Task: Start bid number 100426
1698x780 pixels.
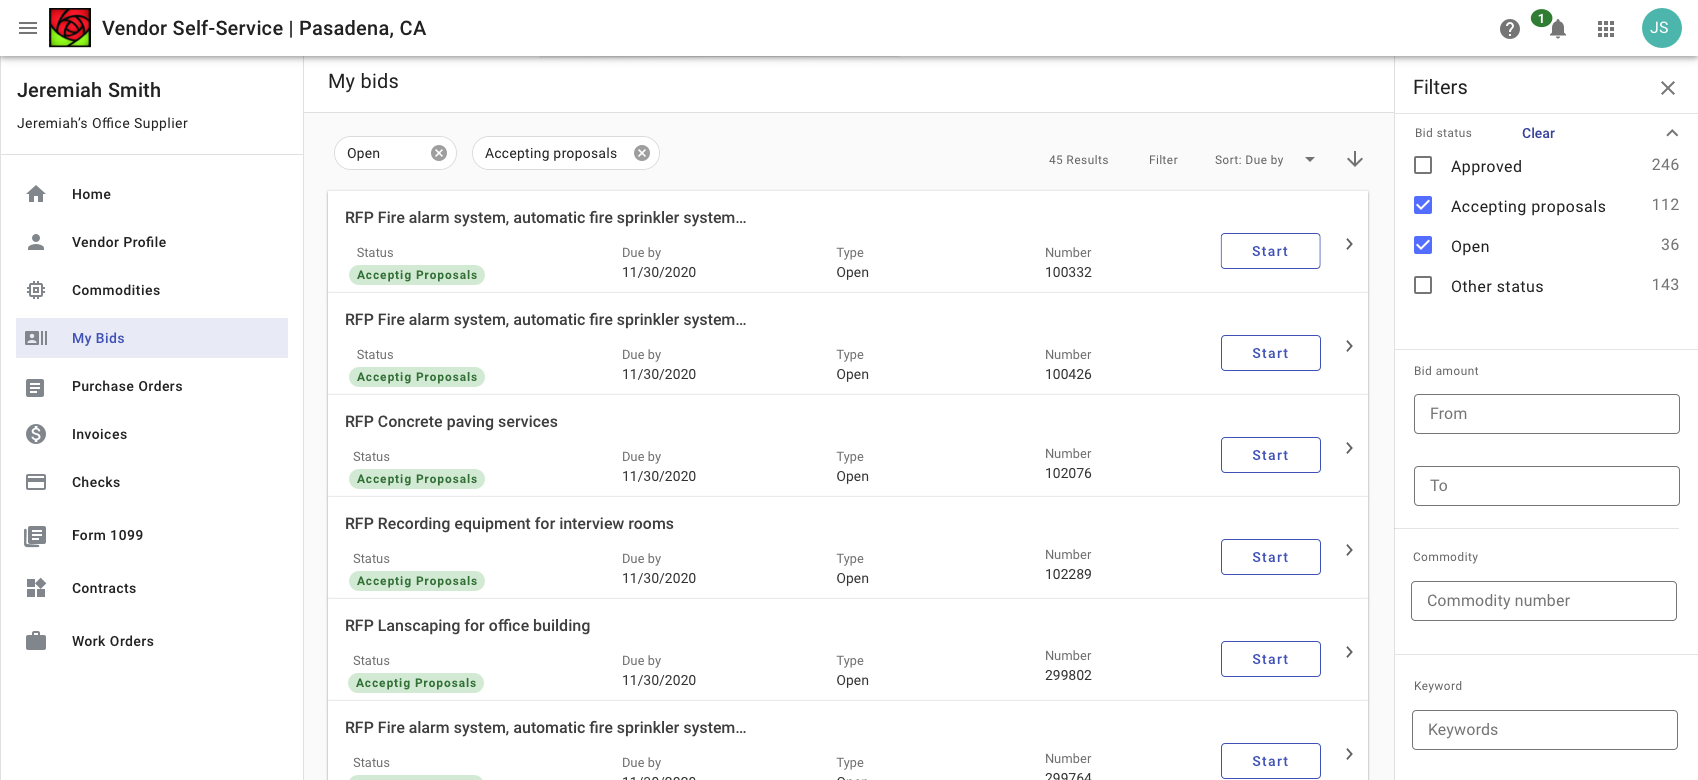Action: tap(1270, 353)
